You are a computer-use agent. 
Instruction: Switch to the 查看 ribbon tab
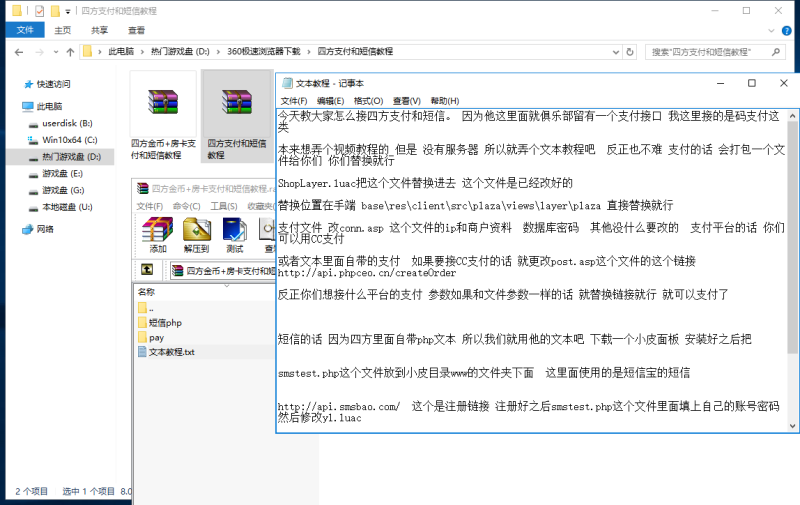(x=136, y=30)
